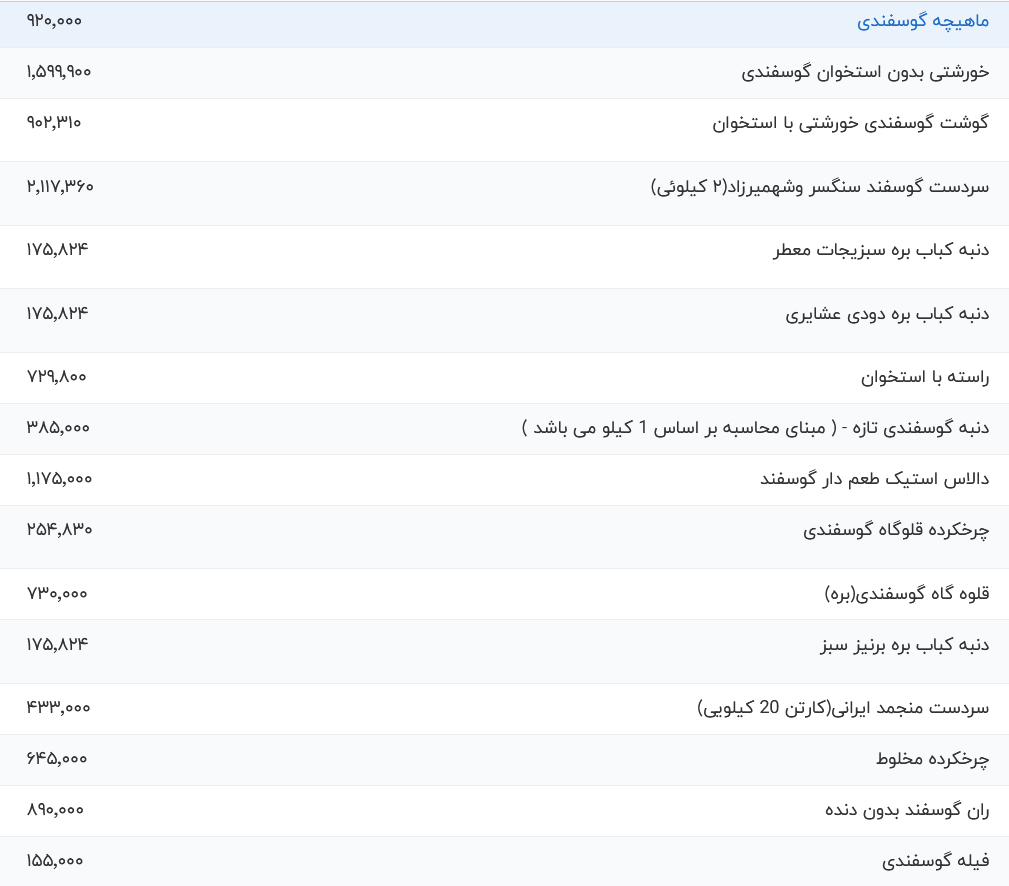The image size is (1009, 886).
Task: Select دالاس استیک طعم دار گوسفند
Action: (874, 479)
